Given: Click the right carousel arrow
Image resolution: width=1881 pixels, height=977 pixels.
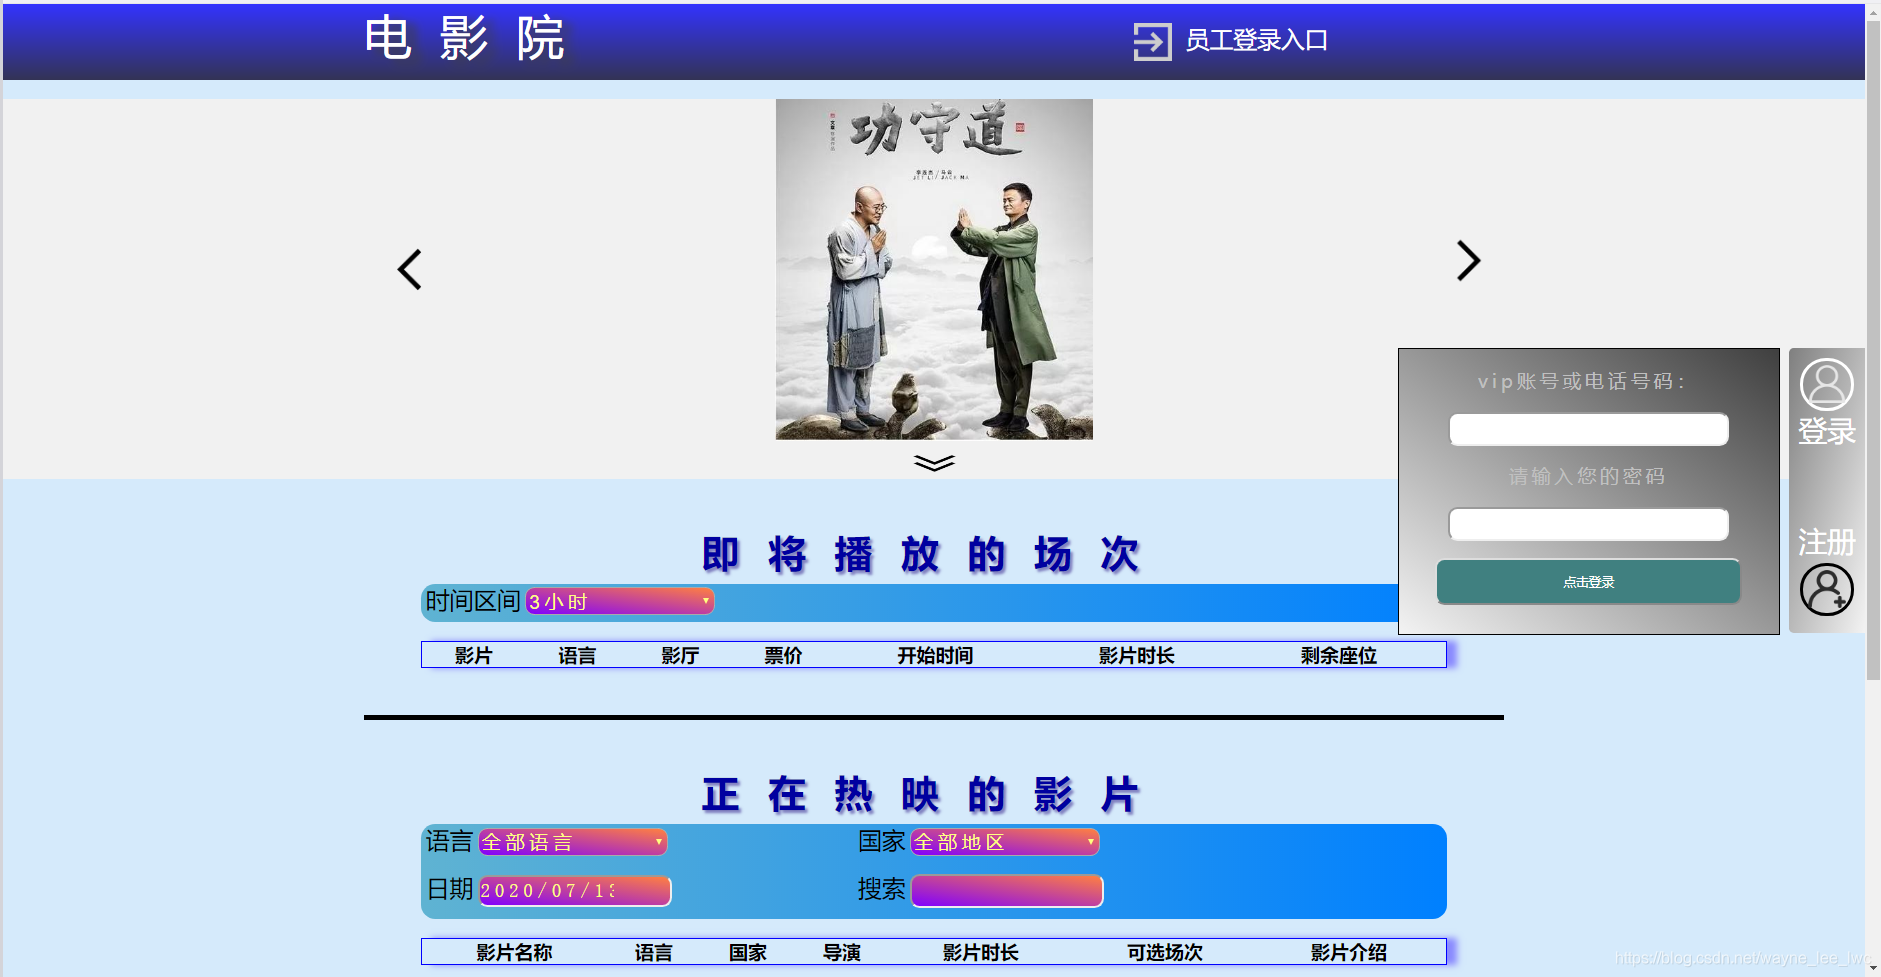Looking at the screenshot, I should 1466,261.
